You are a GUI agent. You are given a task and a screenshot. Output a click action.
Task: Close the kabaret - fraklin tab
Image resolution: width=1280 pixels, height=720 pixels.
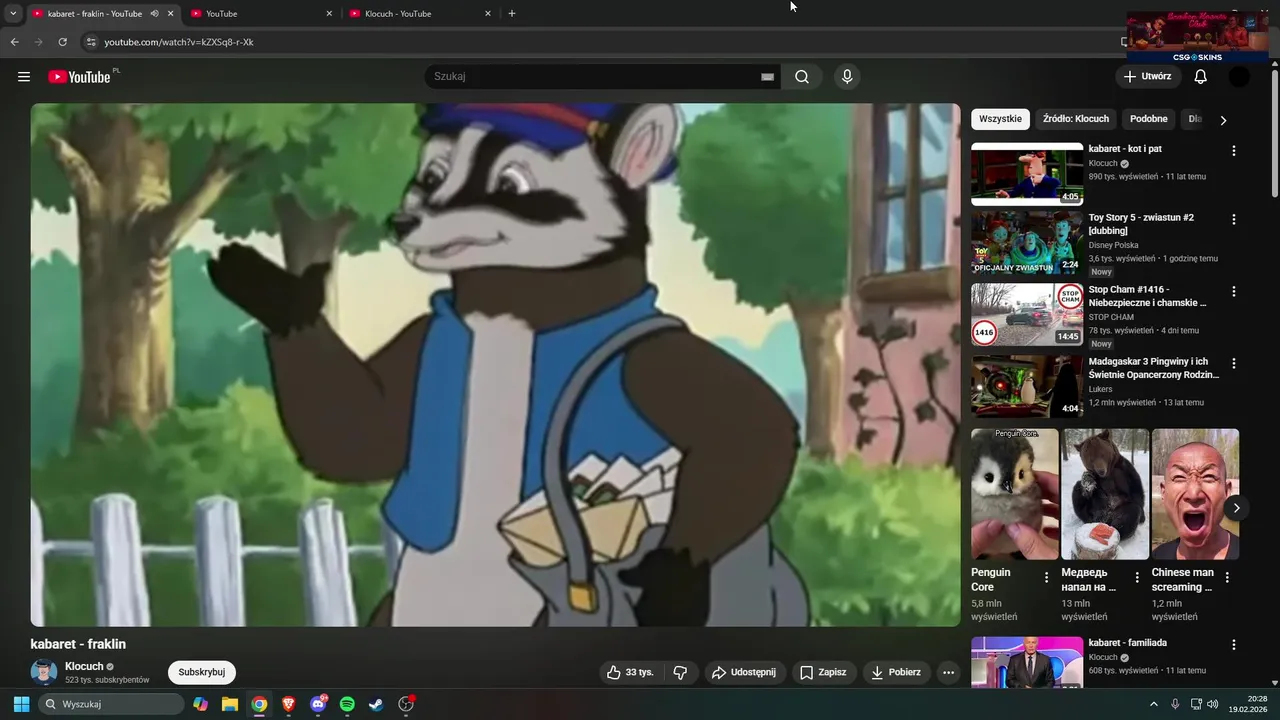pyautogui.click(x=171, y=14)
